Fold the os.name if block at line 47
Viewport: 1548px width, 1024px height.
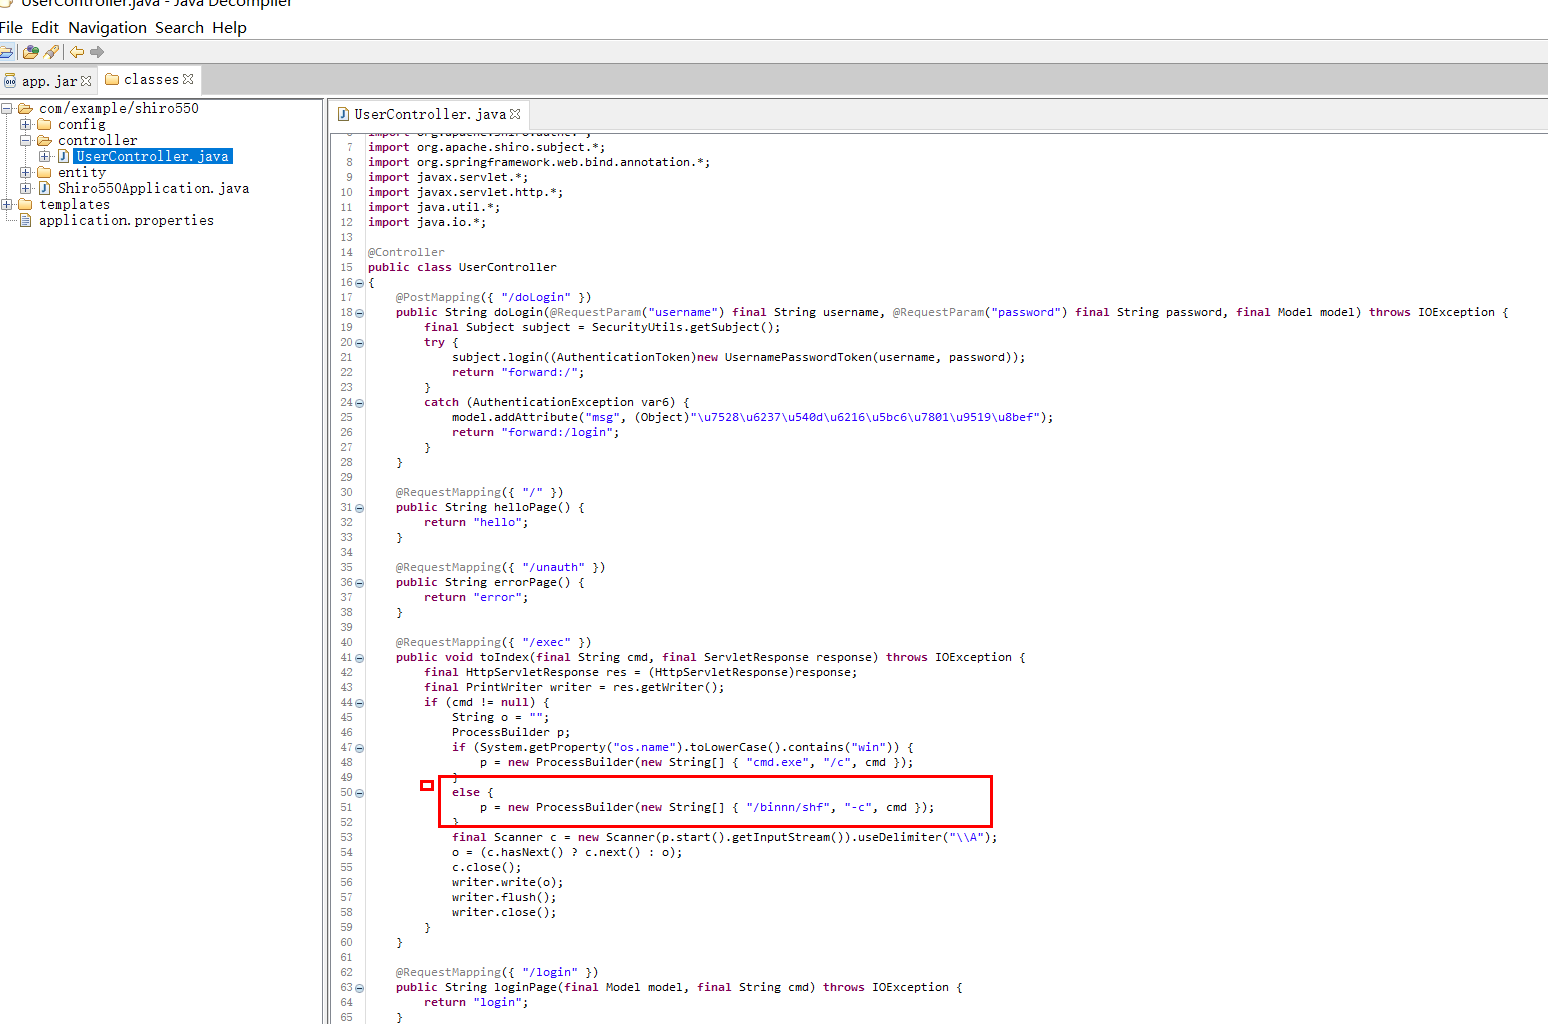click(x=360, y=748)
